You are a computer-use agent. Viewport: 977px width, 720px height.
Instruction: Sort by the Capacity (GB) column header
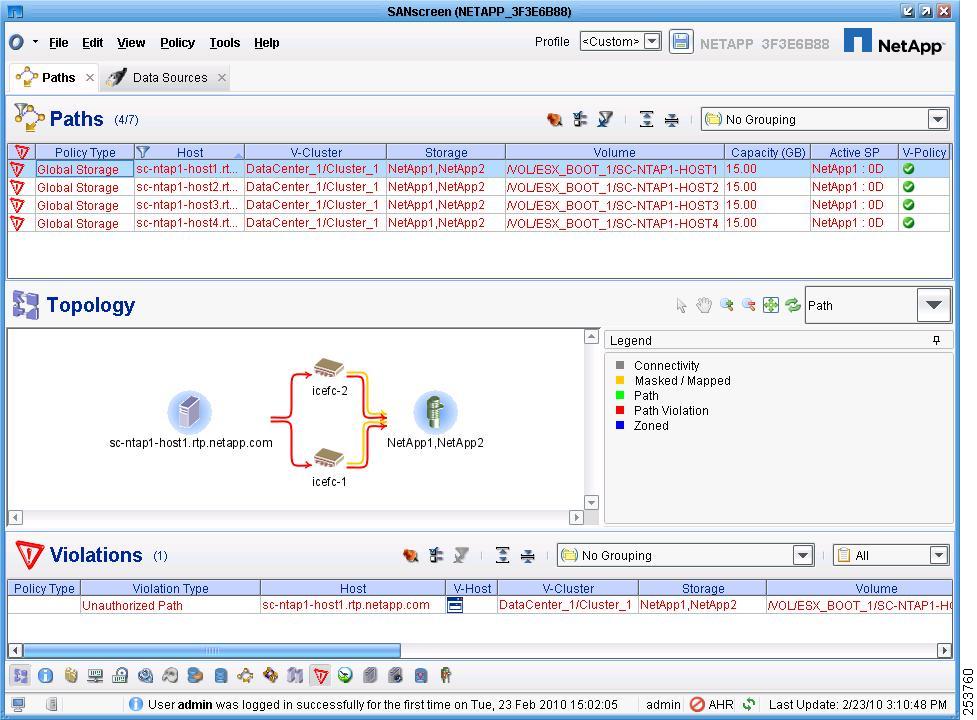[768, 152]
